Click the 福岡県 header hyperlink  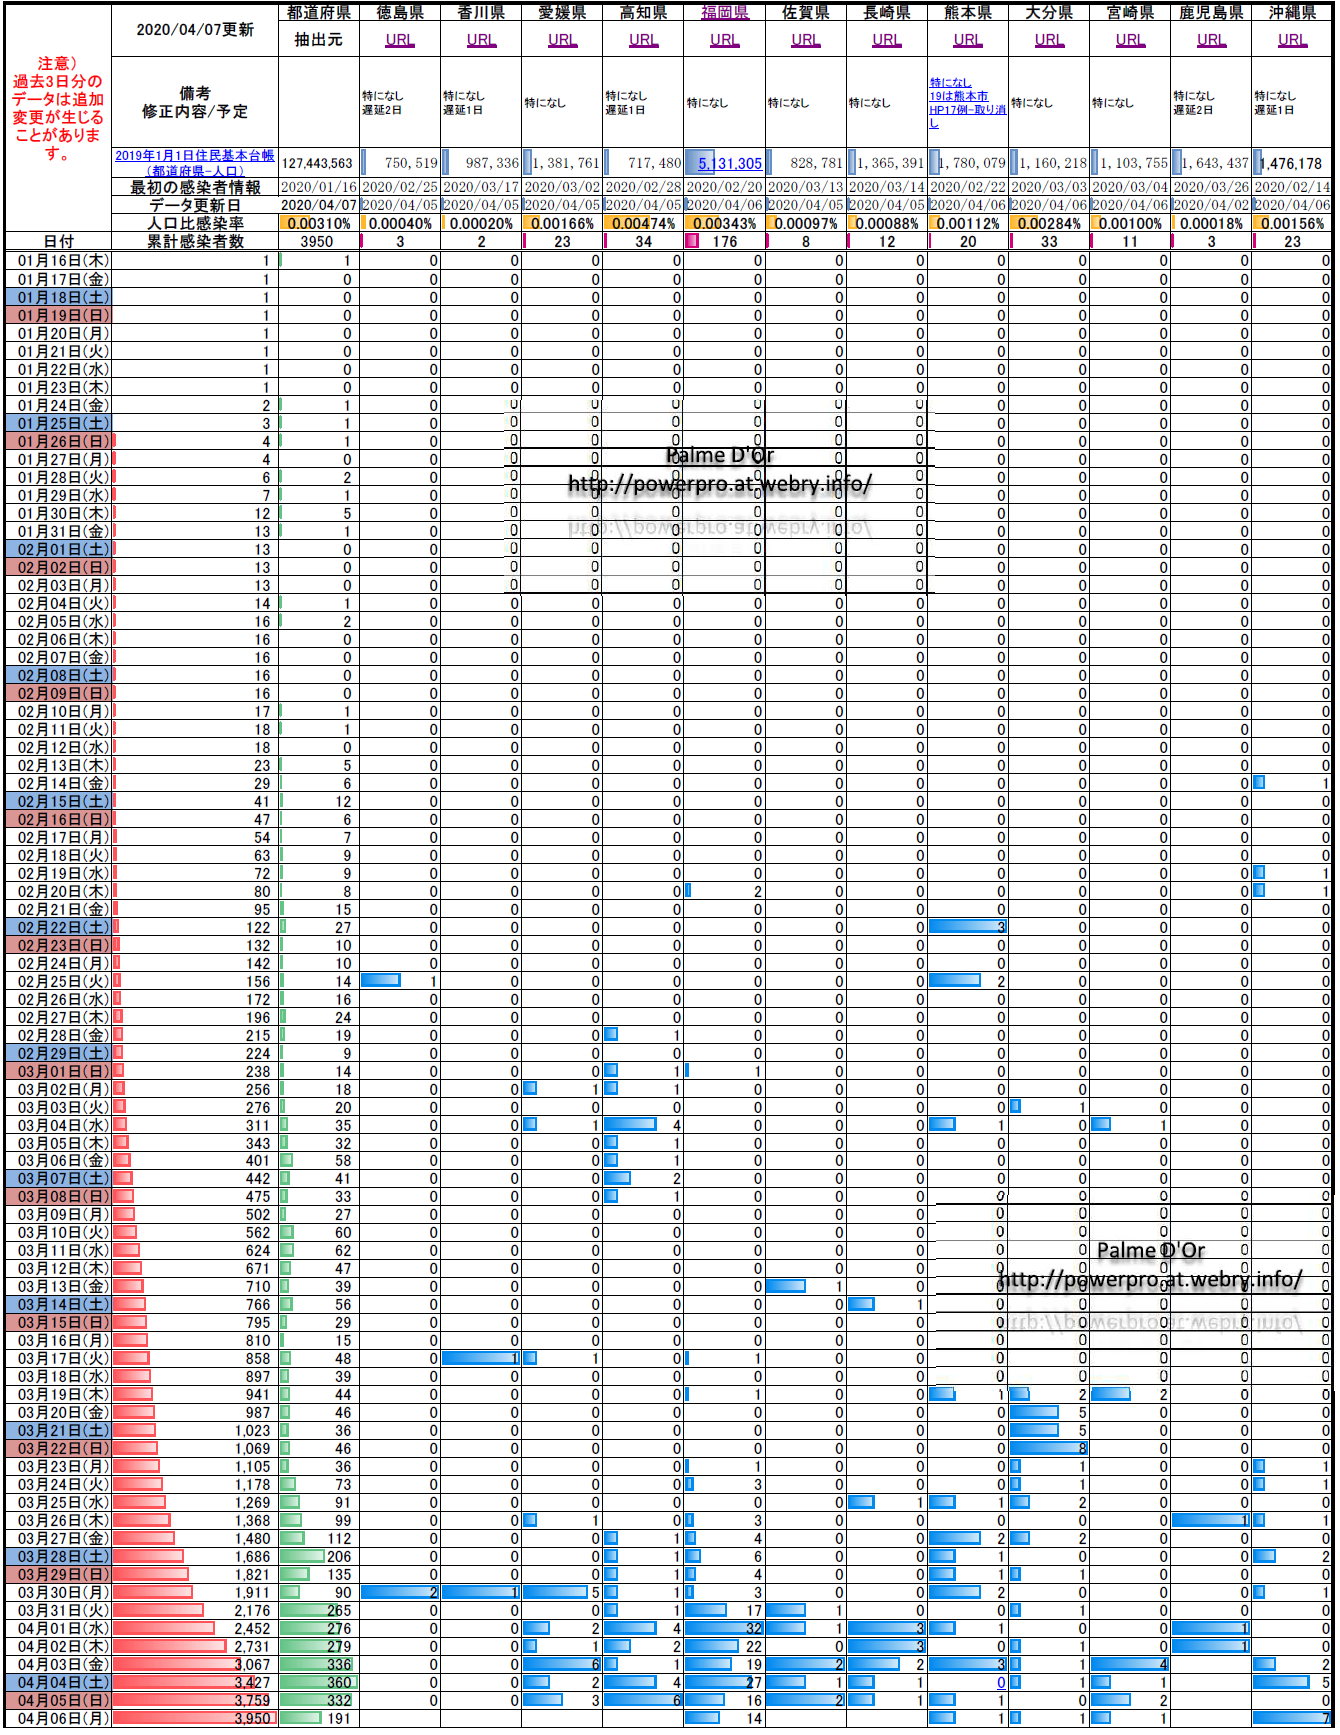pos(725,12)
